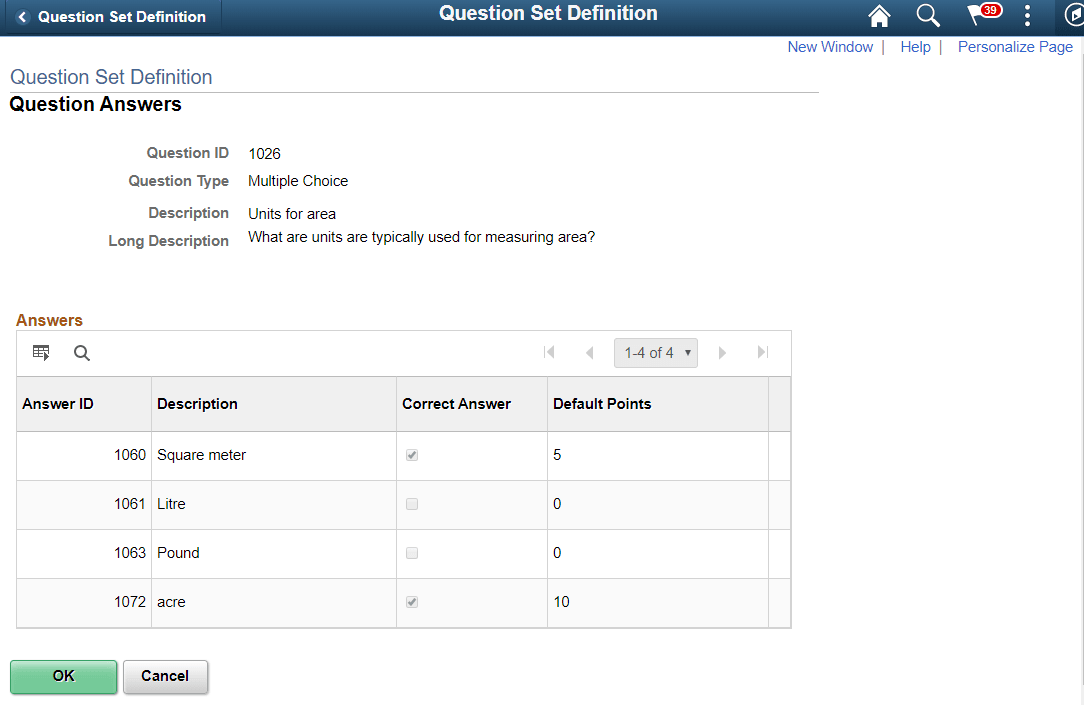
Task: Open the NavBar icon in the top-right corner
Action: tap(1074, 16)
